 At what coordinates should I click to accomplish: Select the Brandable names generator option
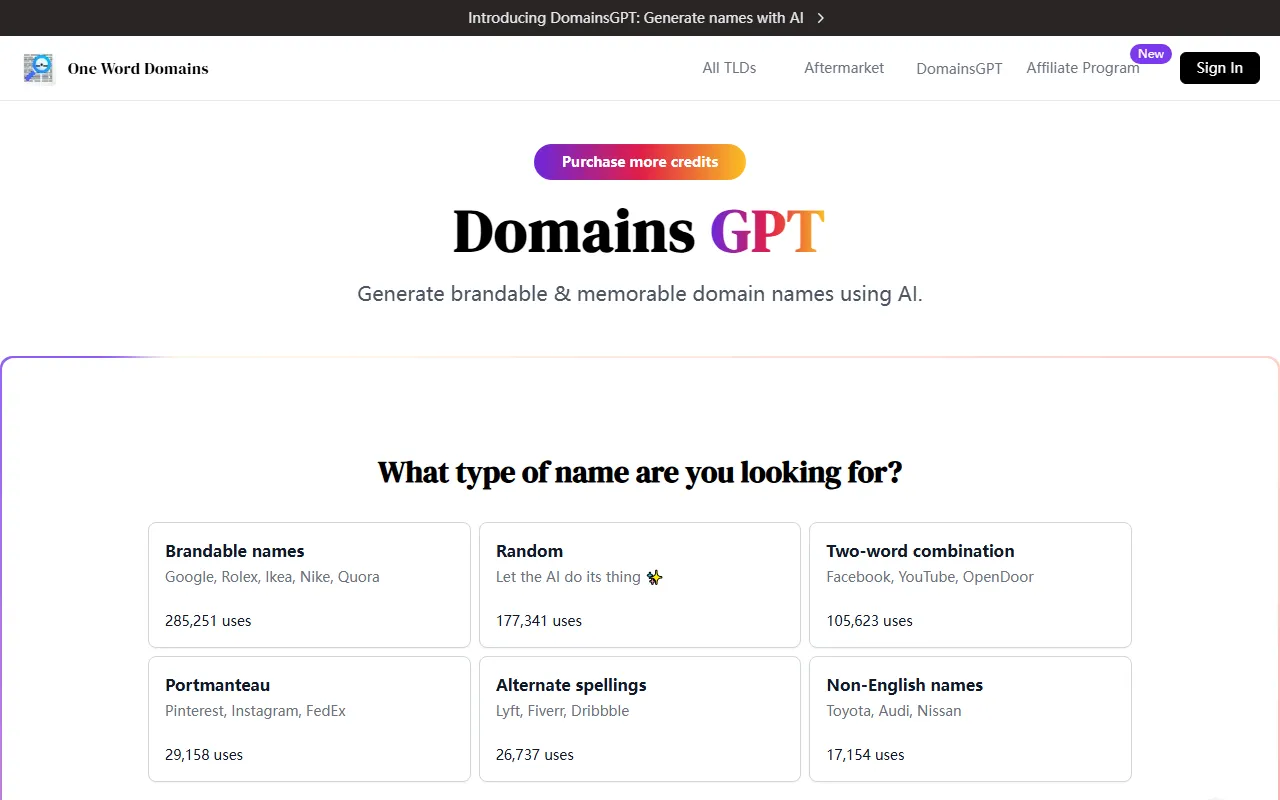click(x=309, y=585)
